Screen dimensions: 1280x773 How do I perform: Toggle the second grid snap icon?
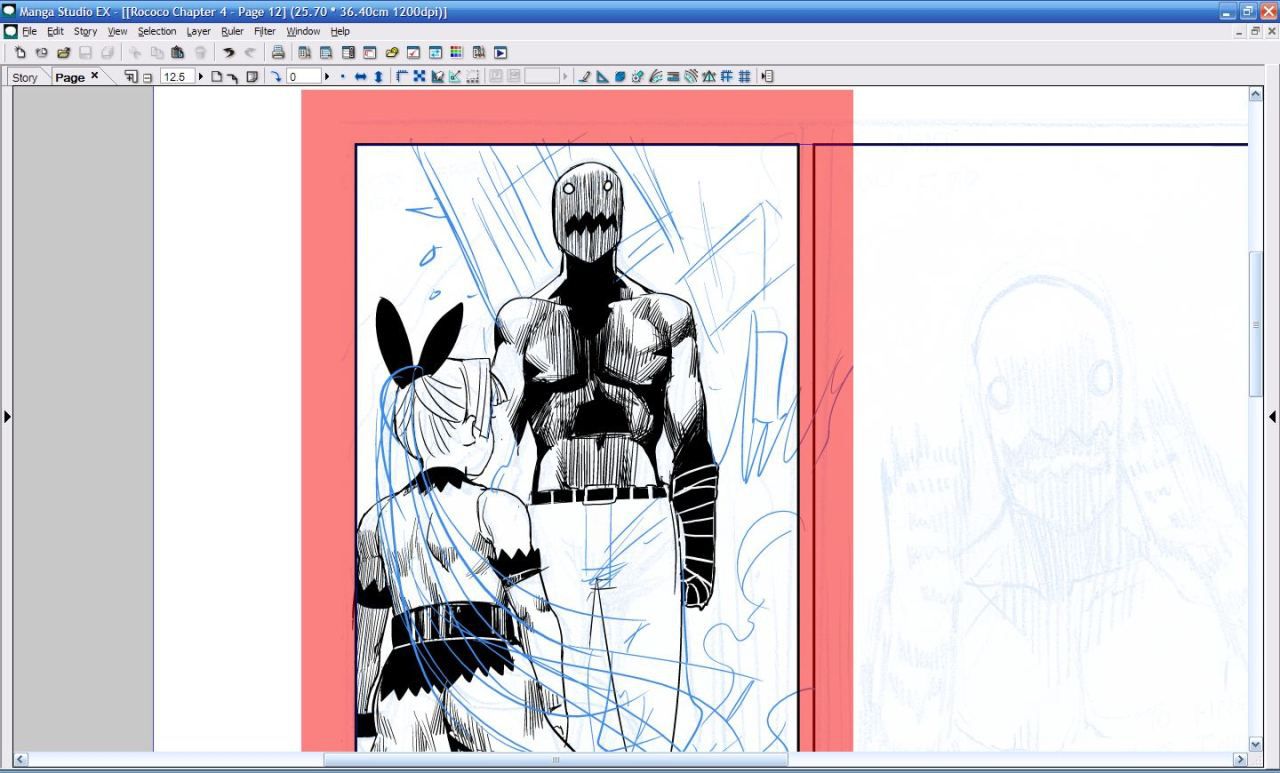coord(744,77)
